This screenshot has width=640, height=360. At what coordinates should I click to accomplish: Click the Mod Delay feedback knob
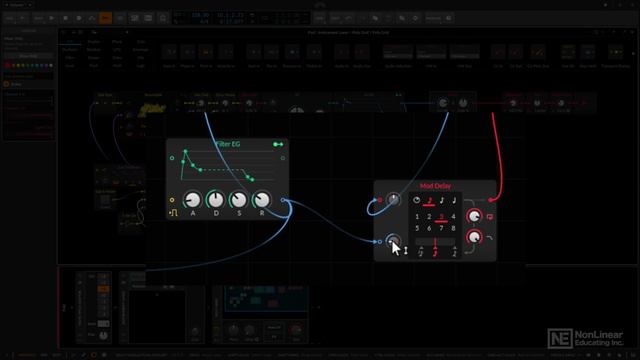(x=474, y=216)
